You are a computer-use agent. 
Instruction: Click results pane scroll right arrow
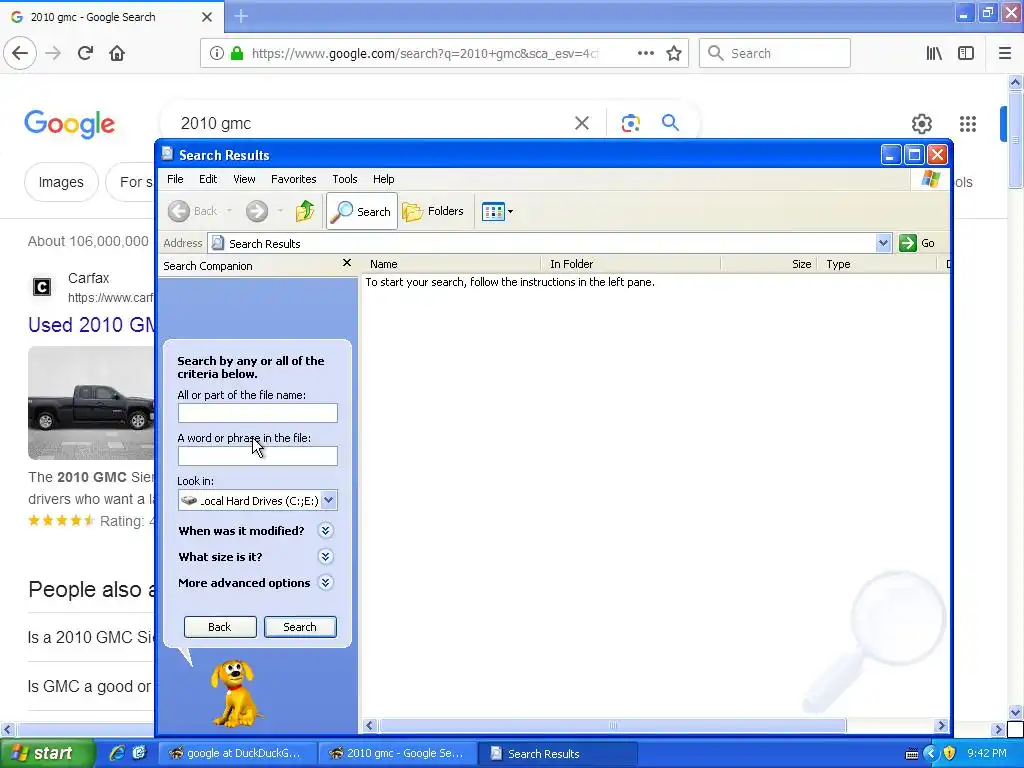941,726
